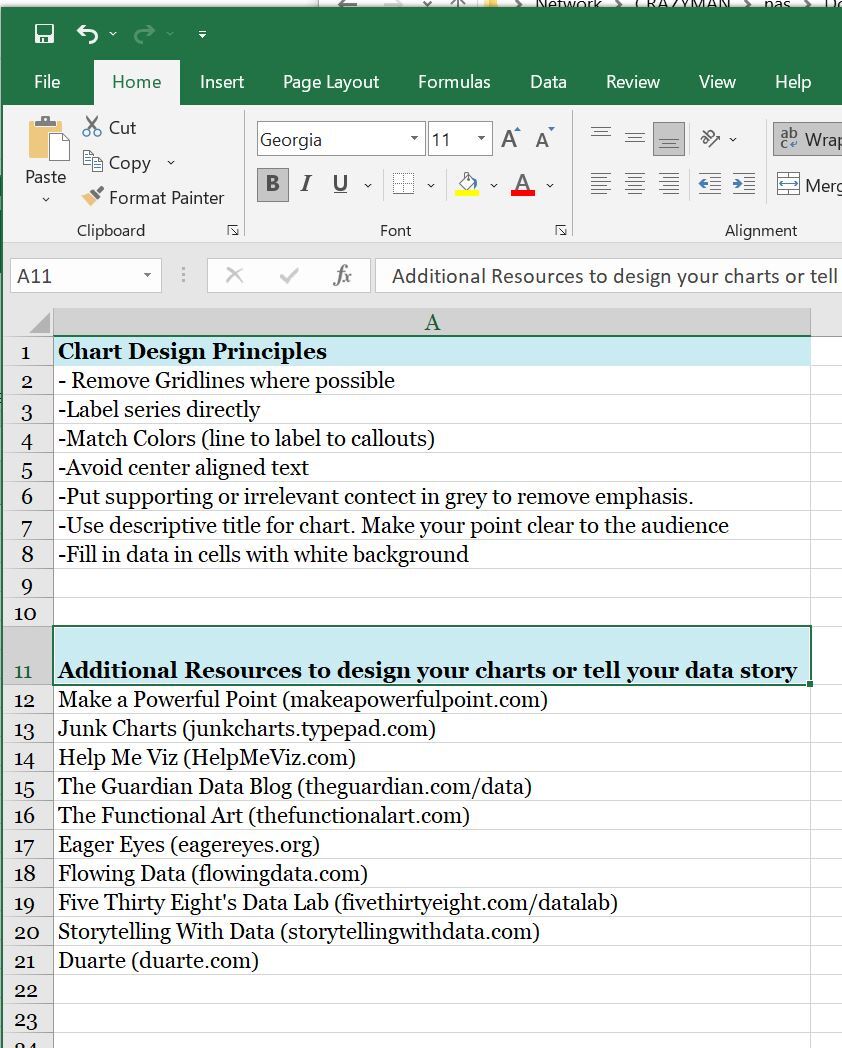Open Customize Quick Access Toolbar dropdown
Image resolution: width=842 pixels, height=1048 pixels.
(x=202, y=34)
